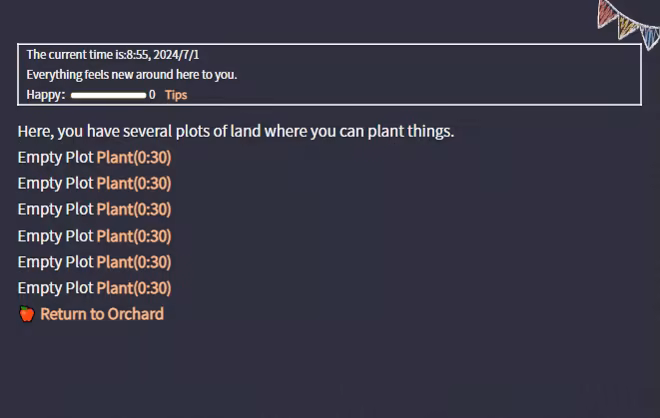Click the Happy value number 0
The height and width of the screenshot is (418, 660).
pos(152,95)
